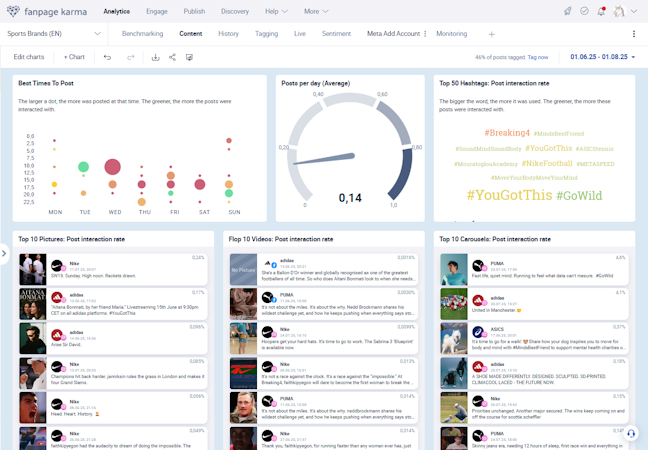Go to the Discovery section
The image size is (648, 450).
point(235,11)
